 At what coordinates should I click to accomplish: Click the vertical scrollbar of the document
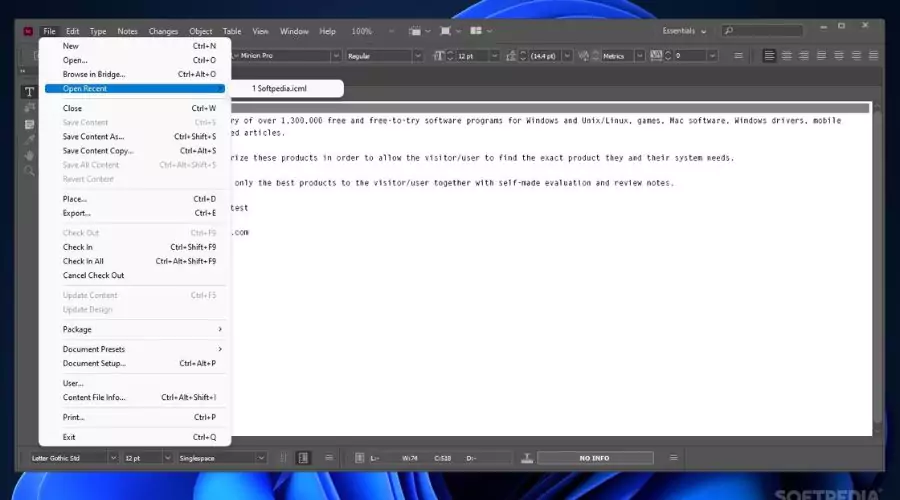point(876,269)
